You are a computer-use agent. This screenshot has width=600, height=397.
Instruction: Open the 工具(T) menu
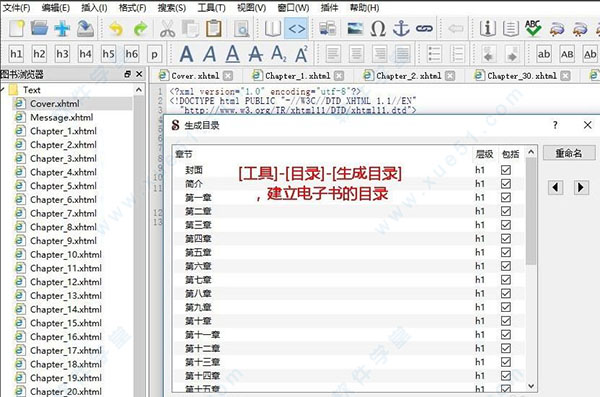tap(211, 8)
